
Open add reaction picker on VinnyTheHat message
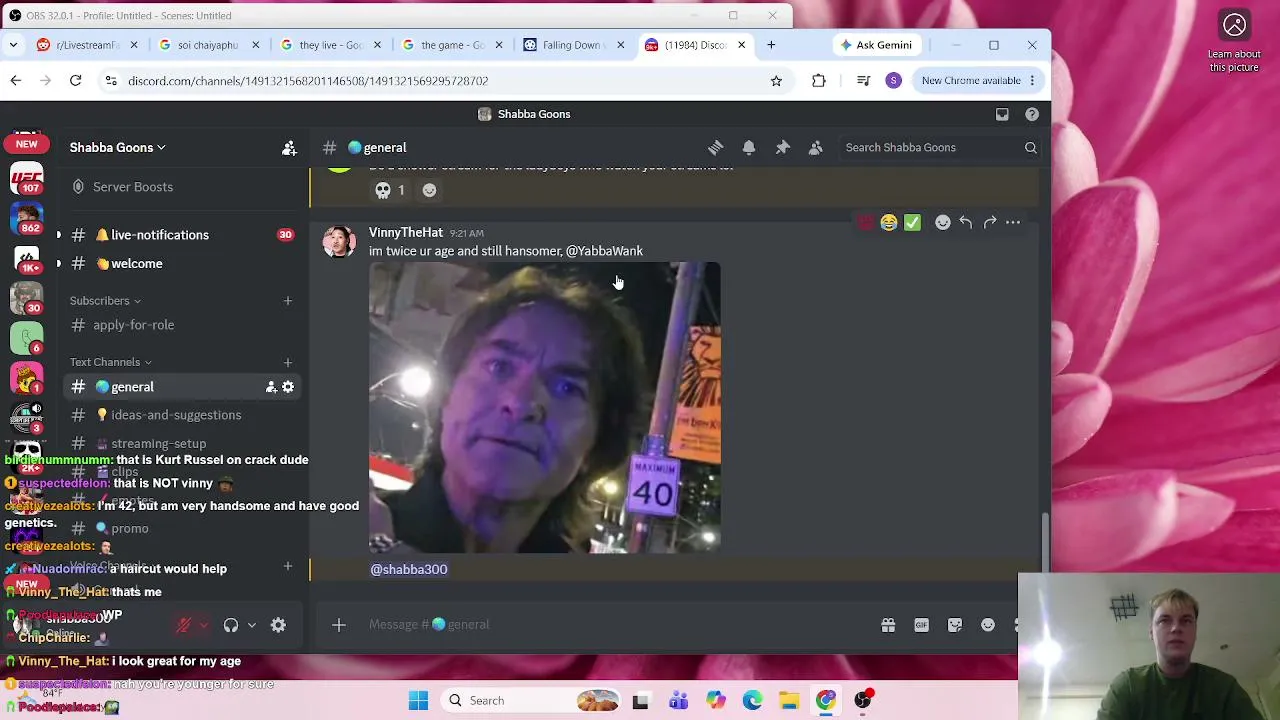942,223
